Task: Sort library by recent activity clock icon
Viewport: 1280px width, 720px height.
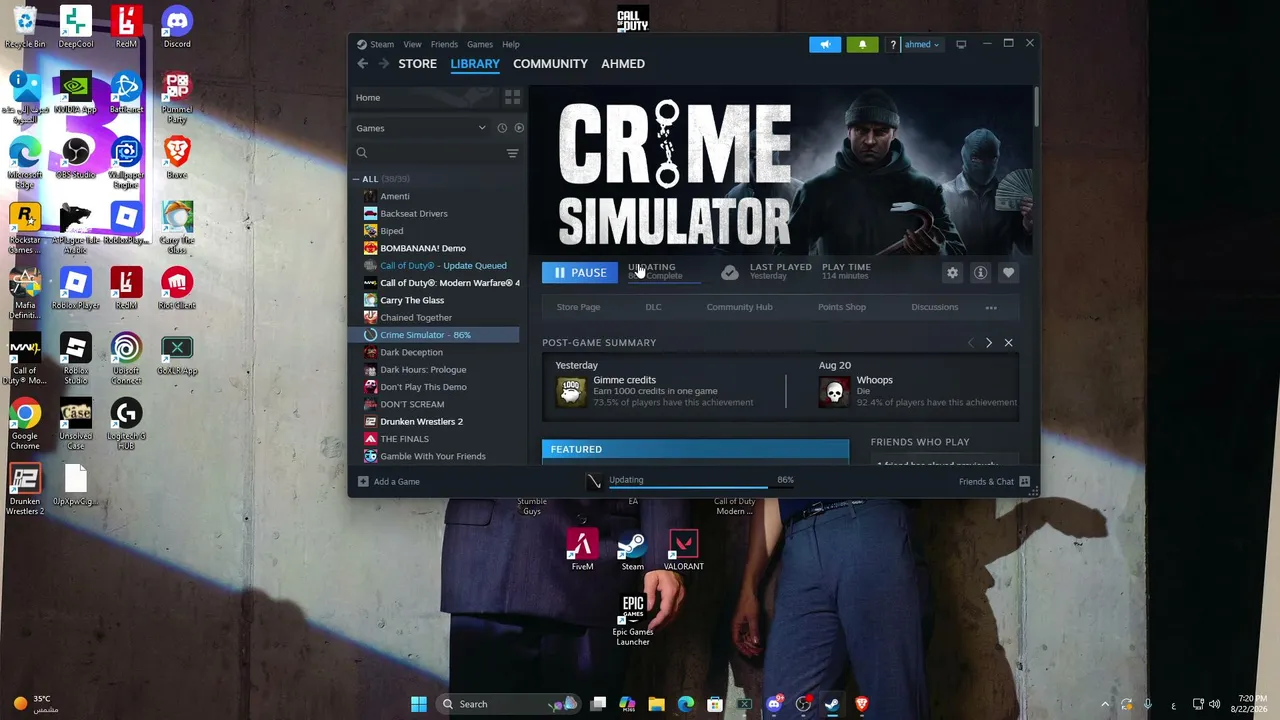Action: (x=502, y=128)
